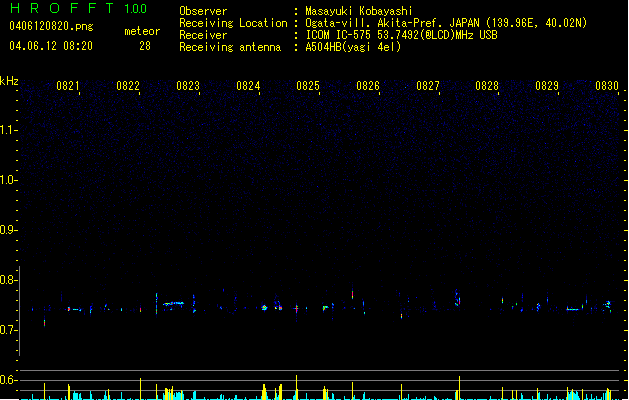Click the 'meteor' label
629x400 pixels.
(142, 31)
